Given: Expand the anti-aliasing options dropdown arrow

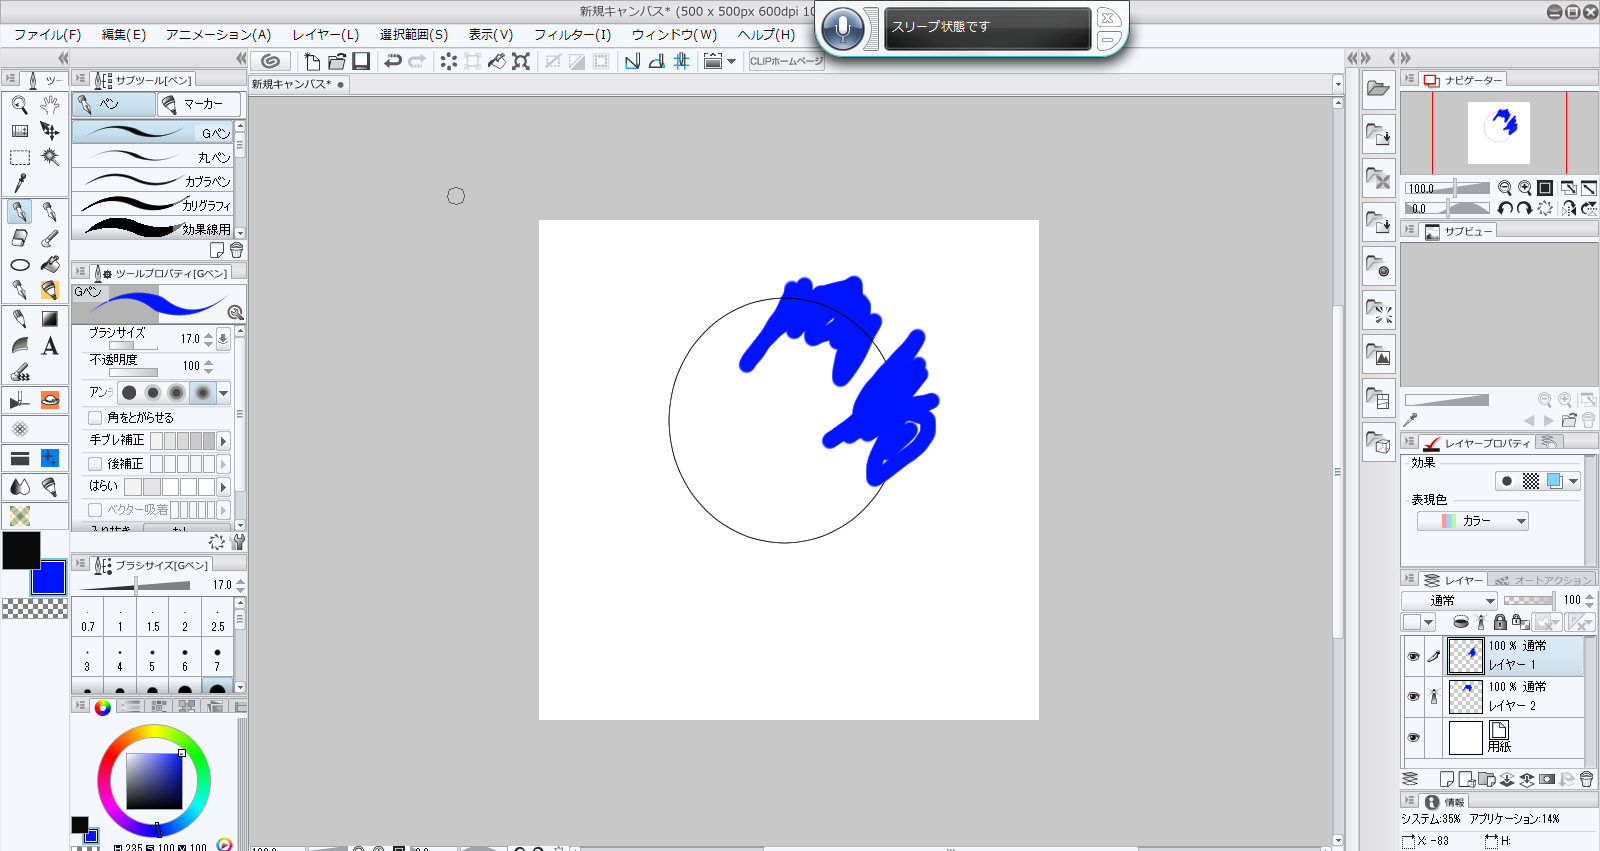Looking at the screenshot, I should tap(224, 393).
